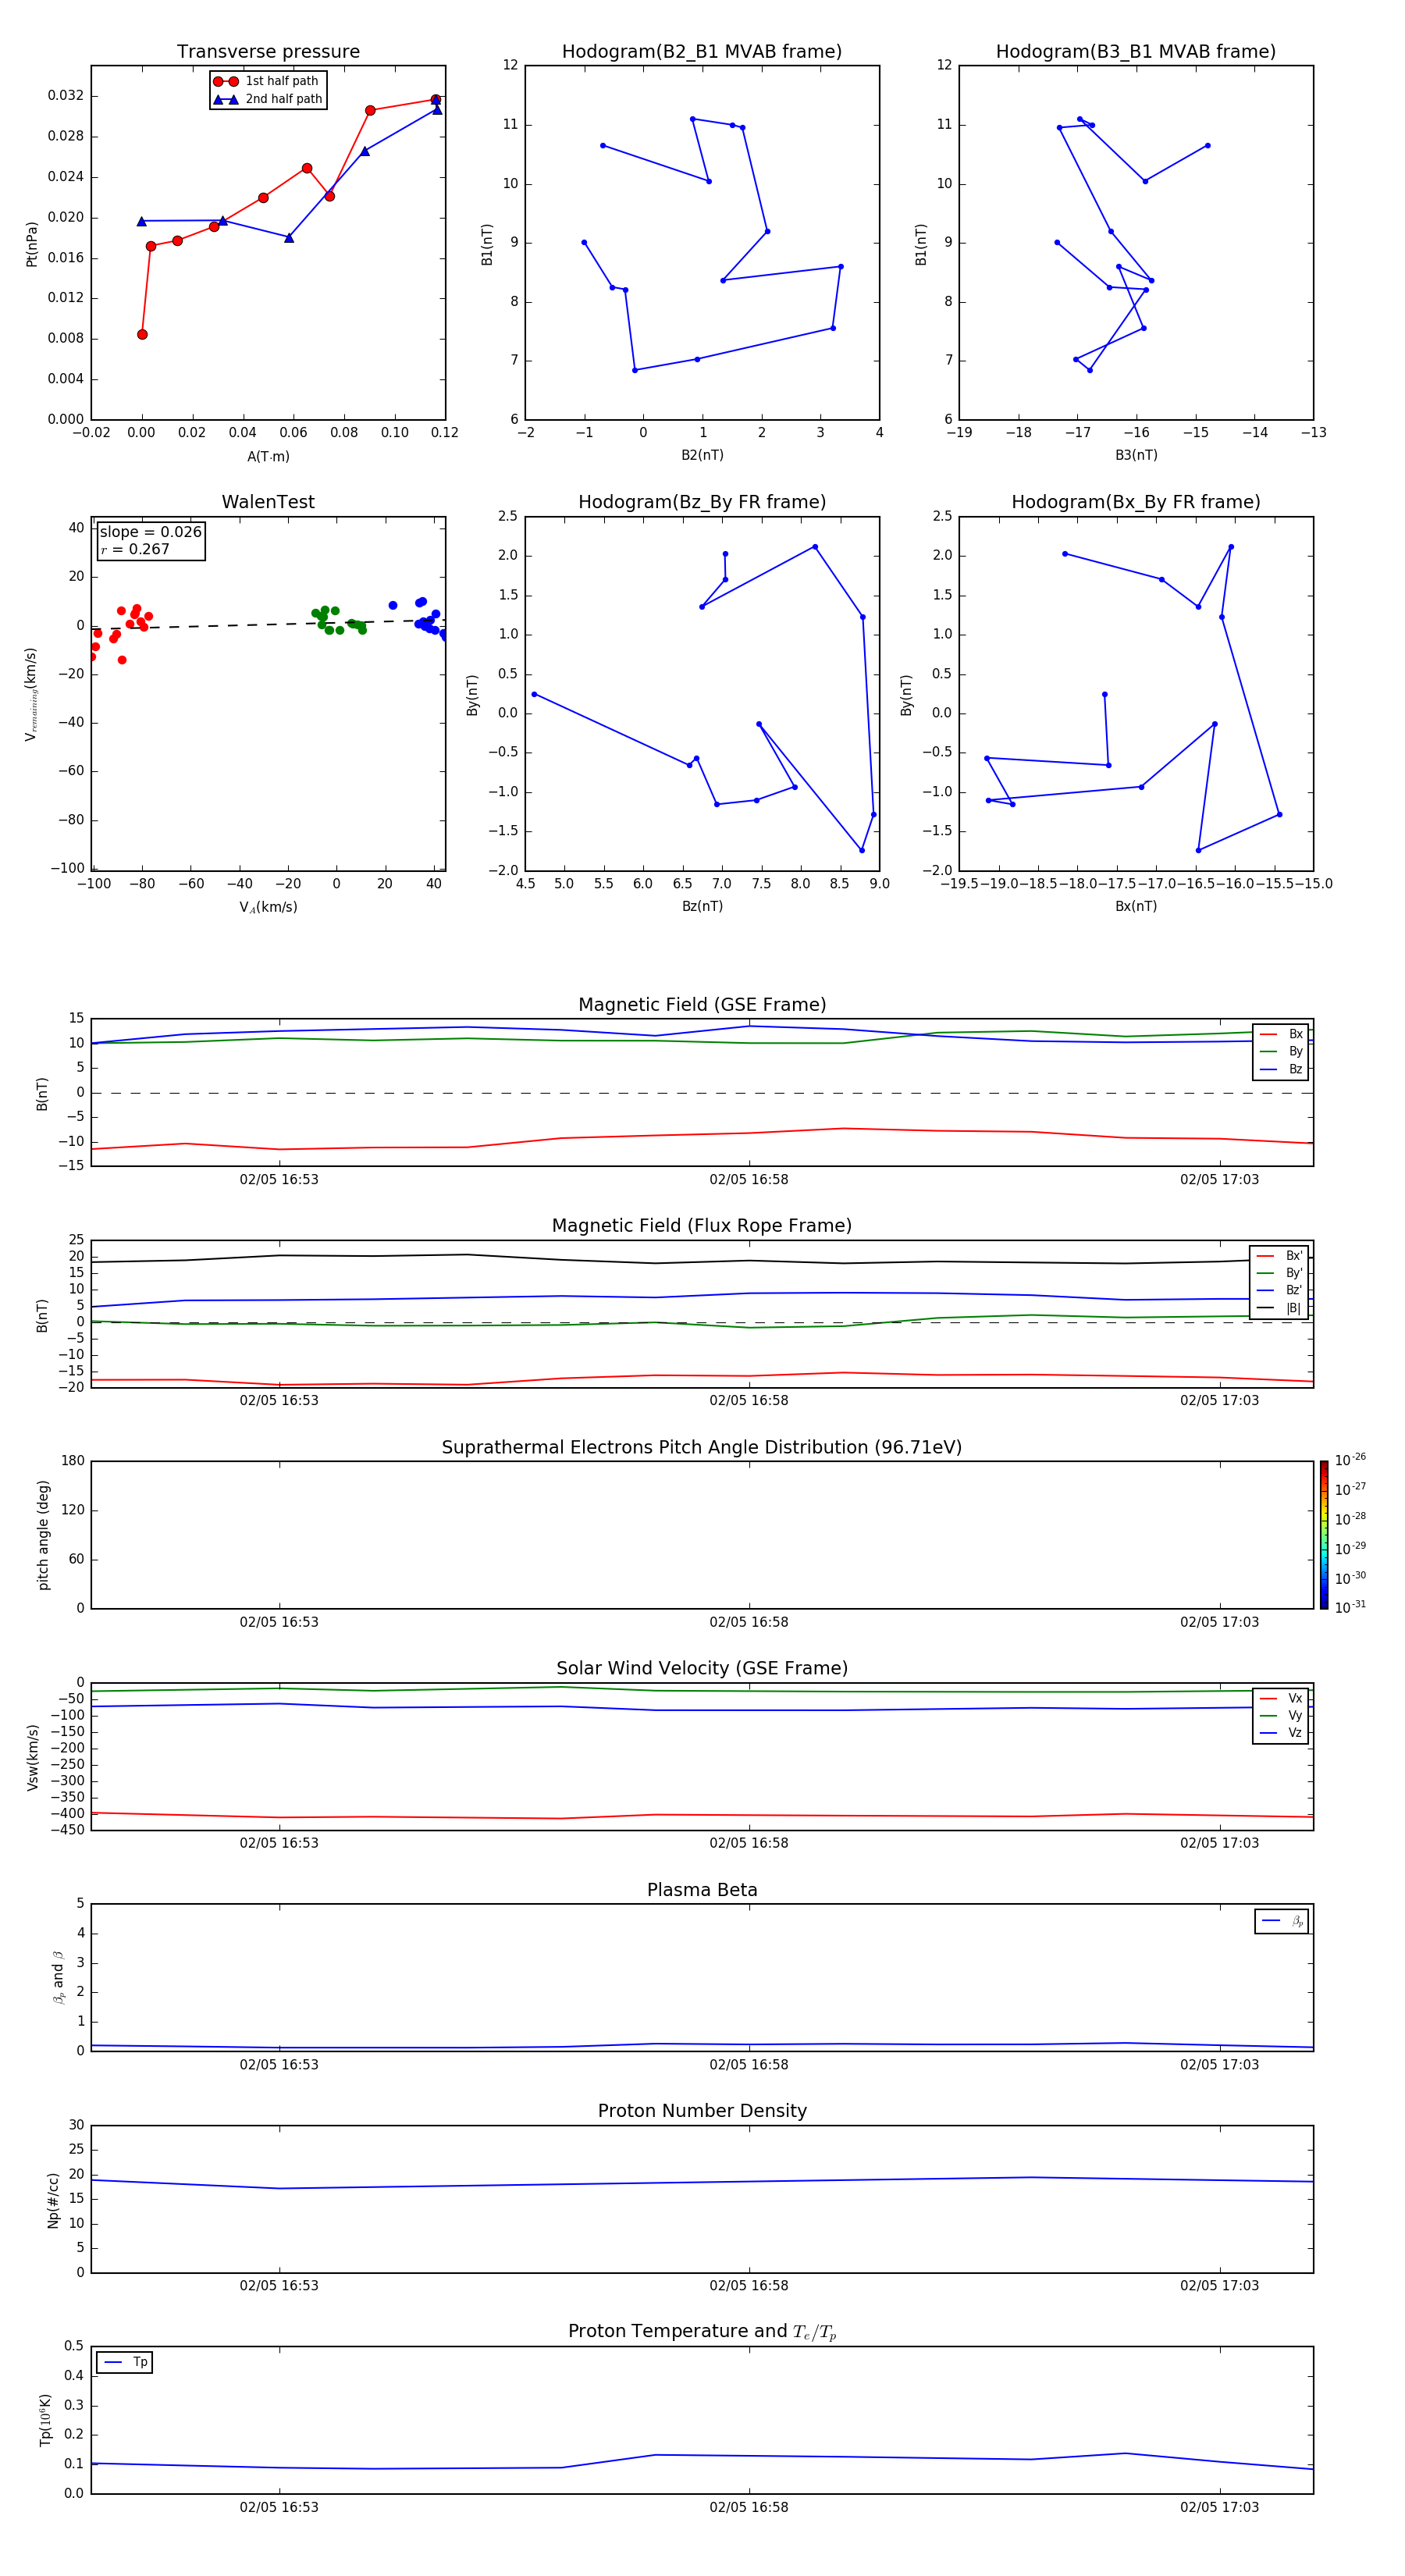Click the 'WalenTest' plot title

[268, 502]
